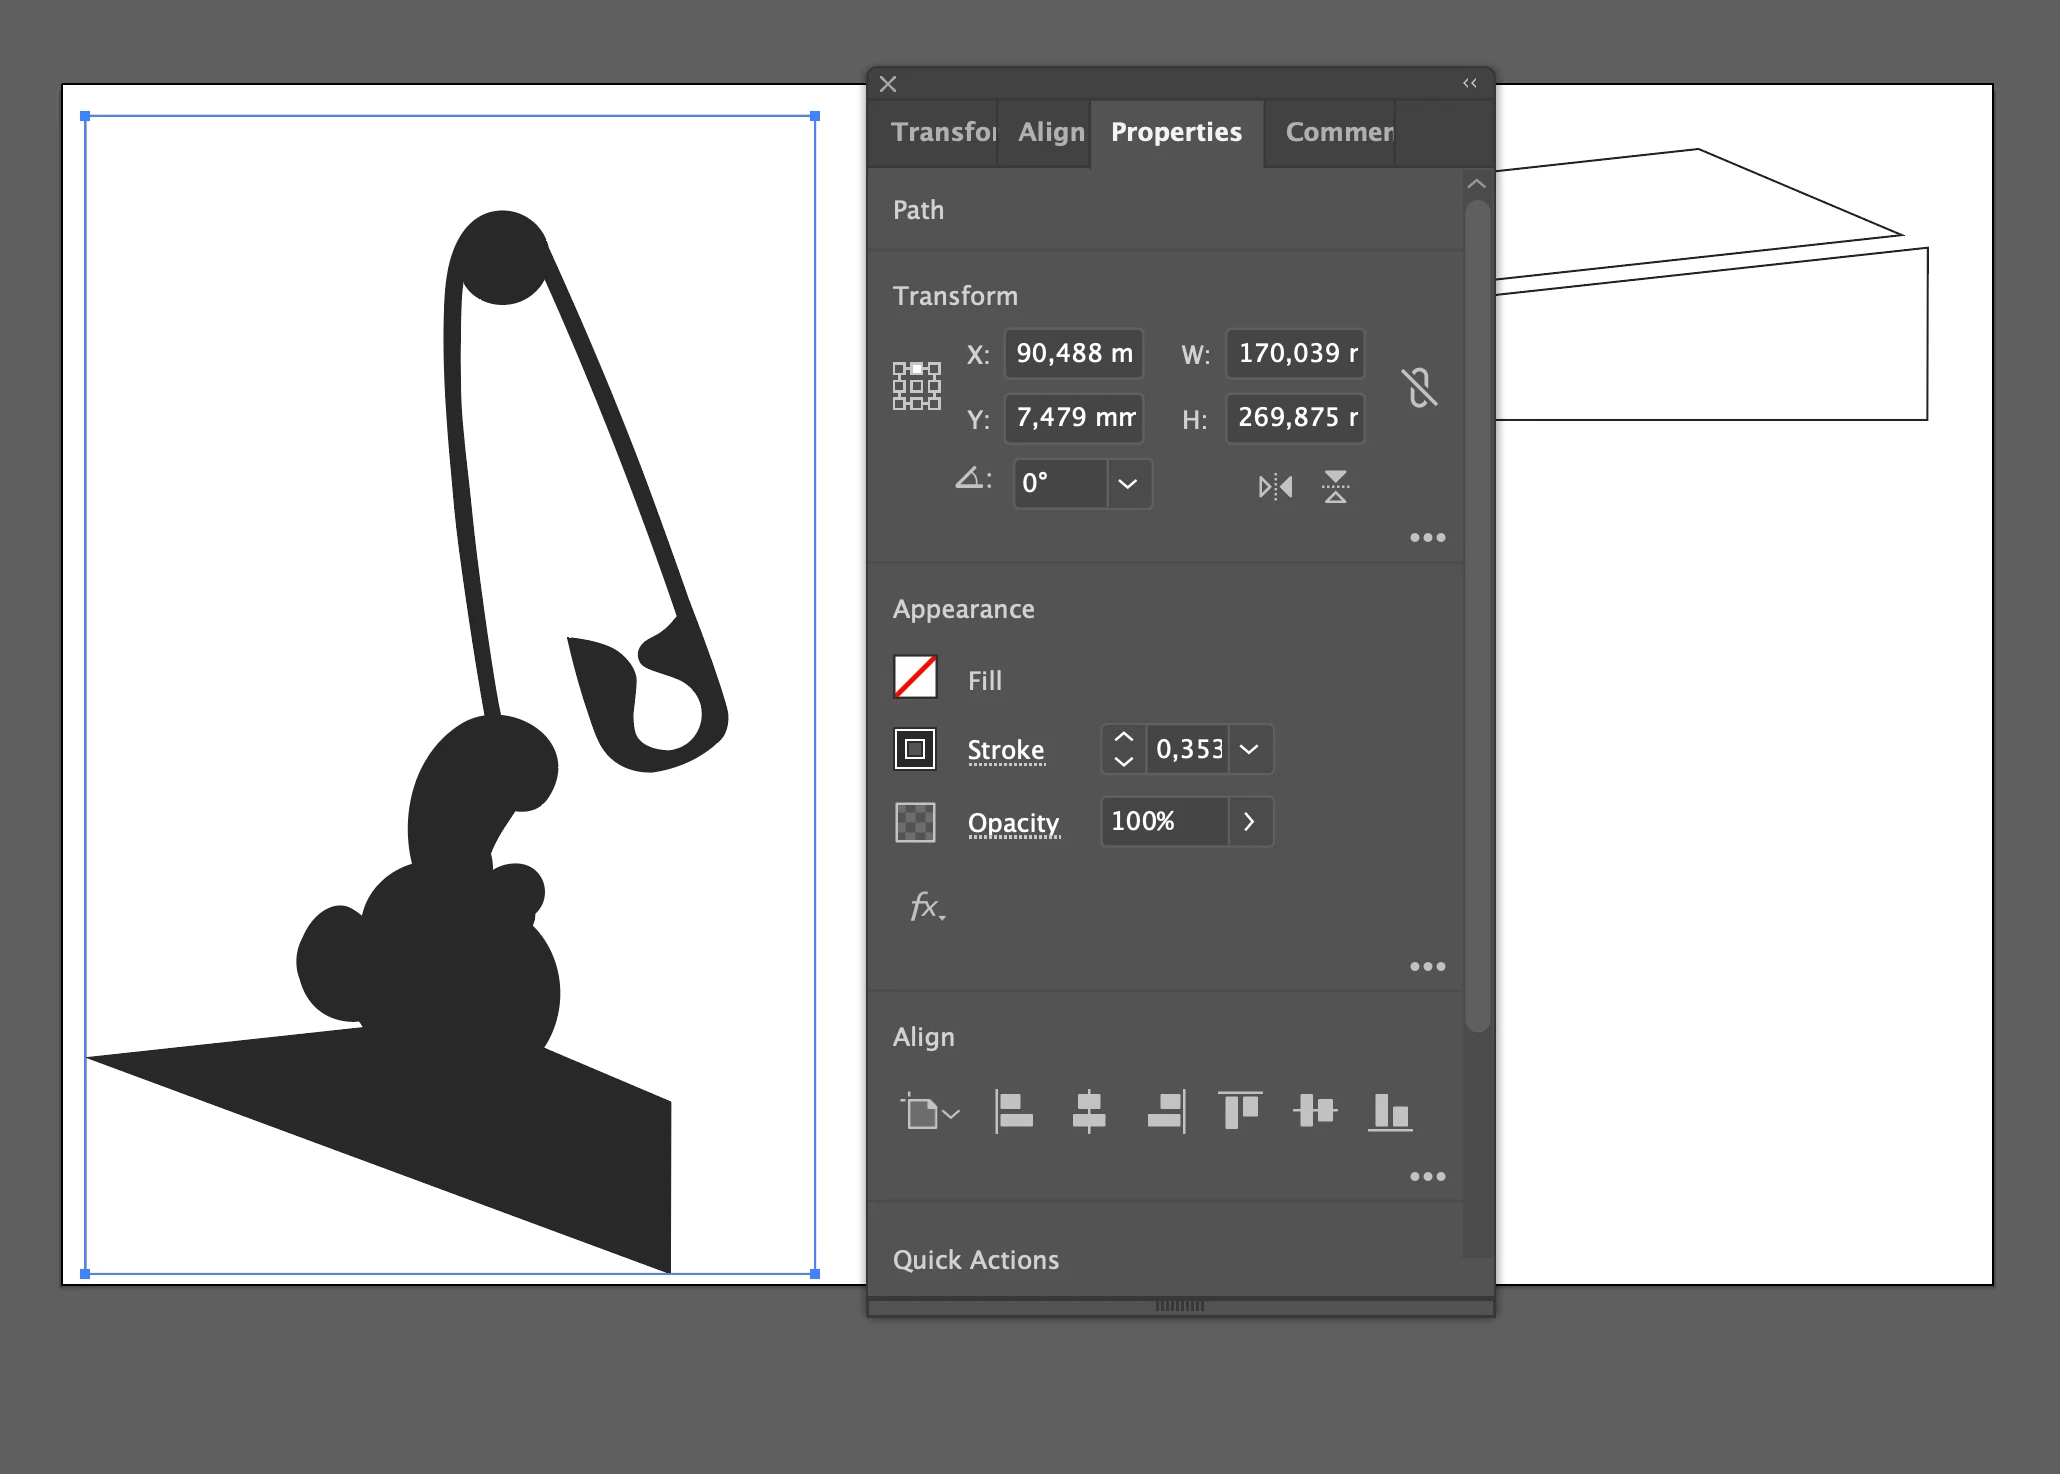Click Horizontal Align Right icon

(1166, 1111)
